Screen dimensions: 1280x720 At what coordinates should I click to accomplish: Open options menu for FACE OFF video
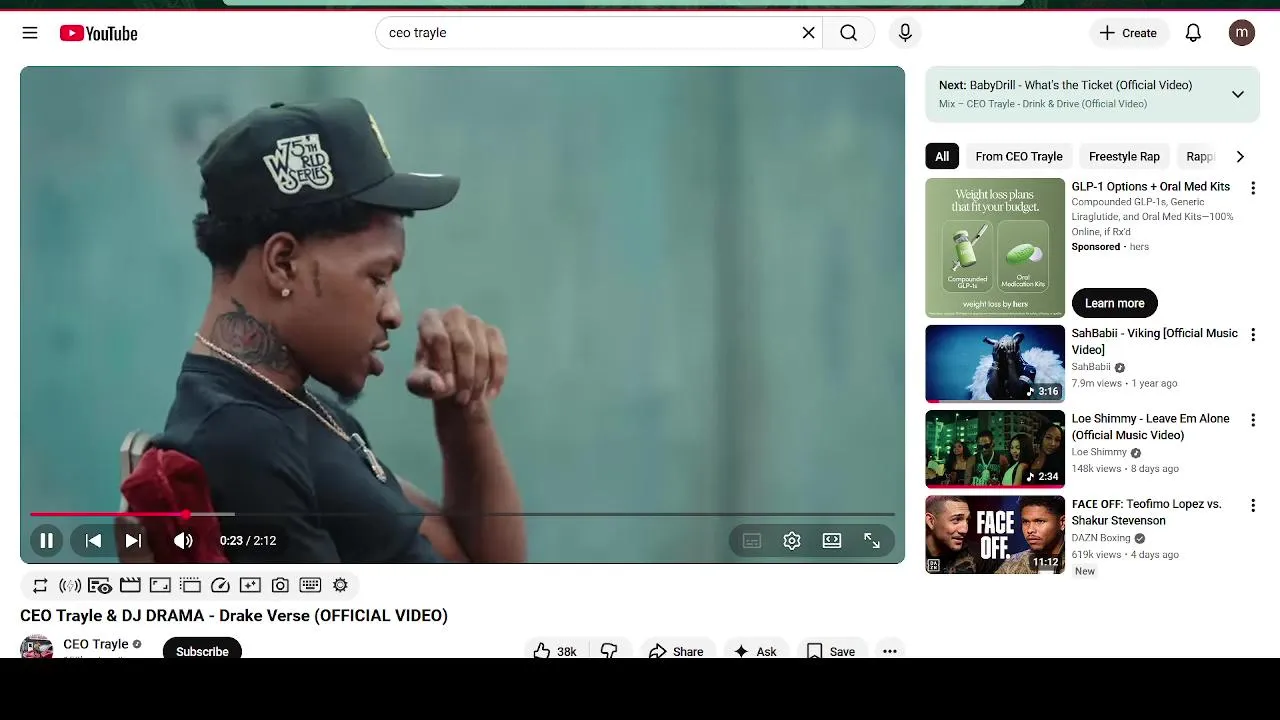pyautogui.click(x=1252, y=506)
